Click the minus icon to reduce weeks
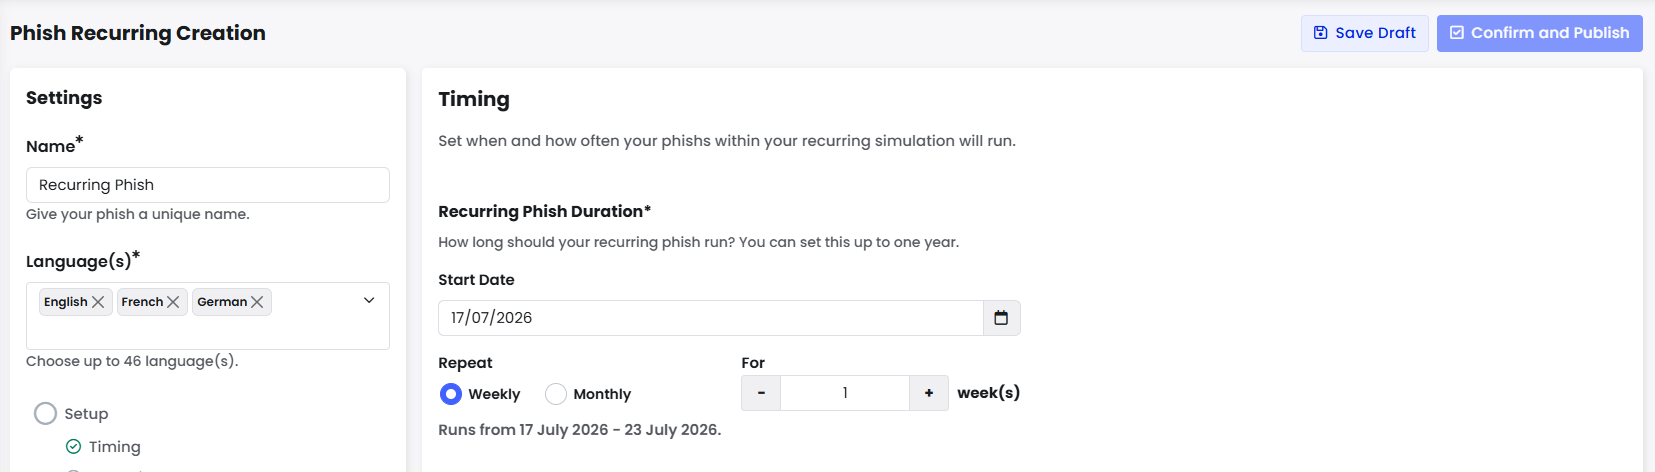 tap(761, 393)
